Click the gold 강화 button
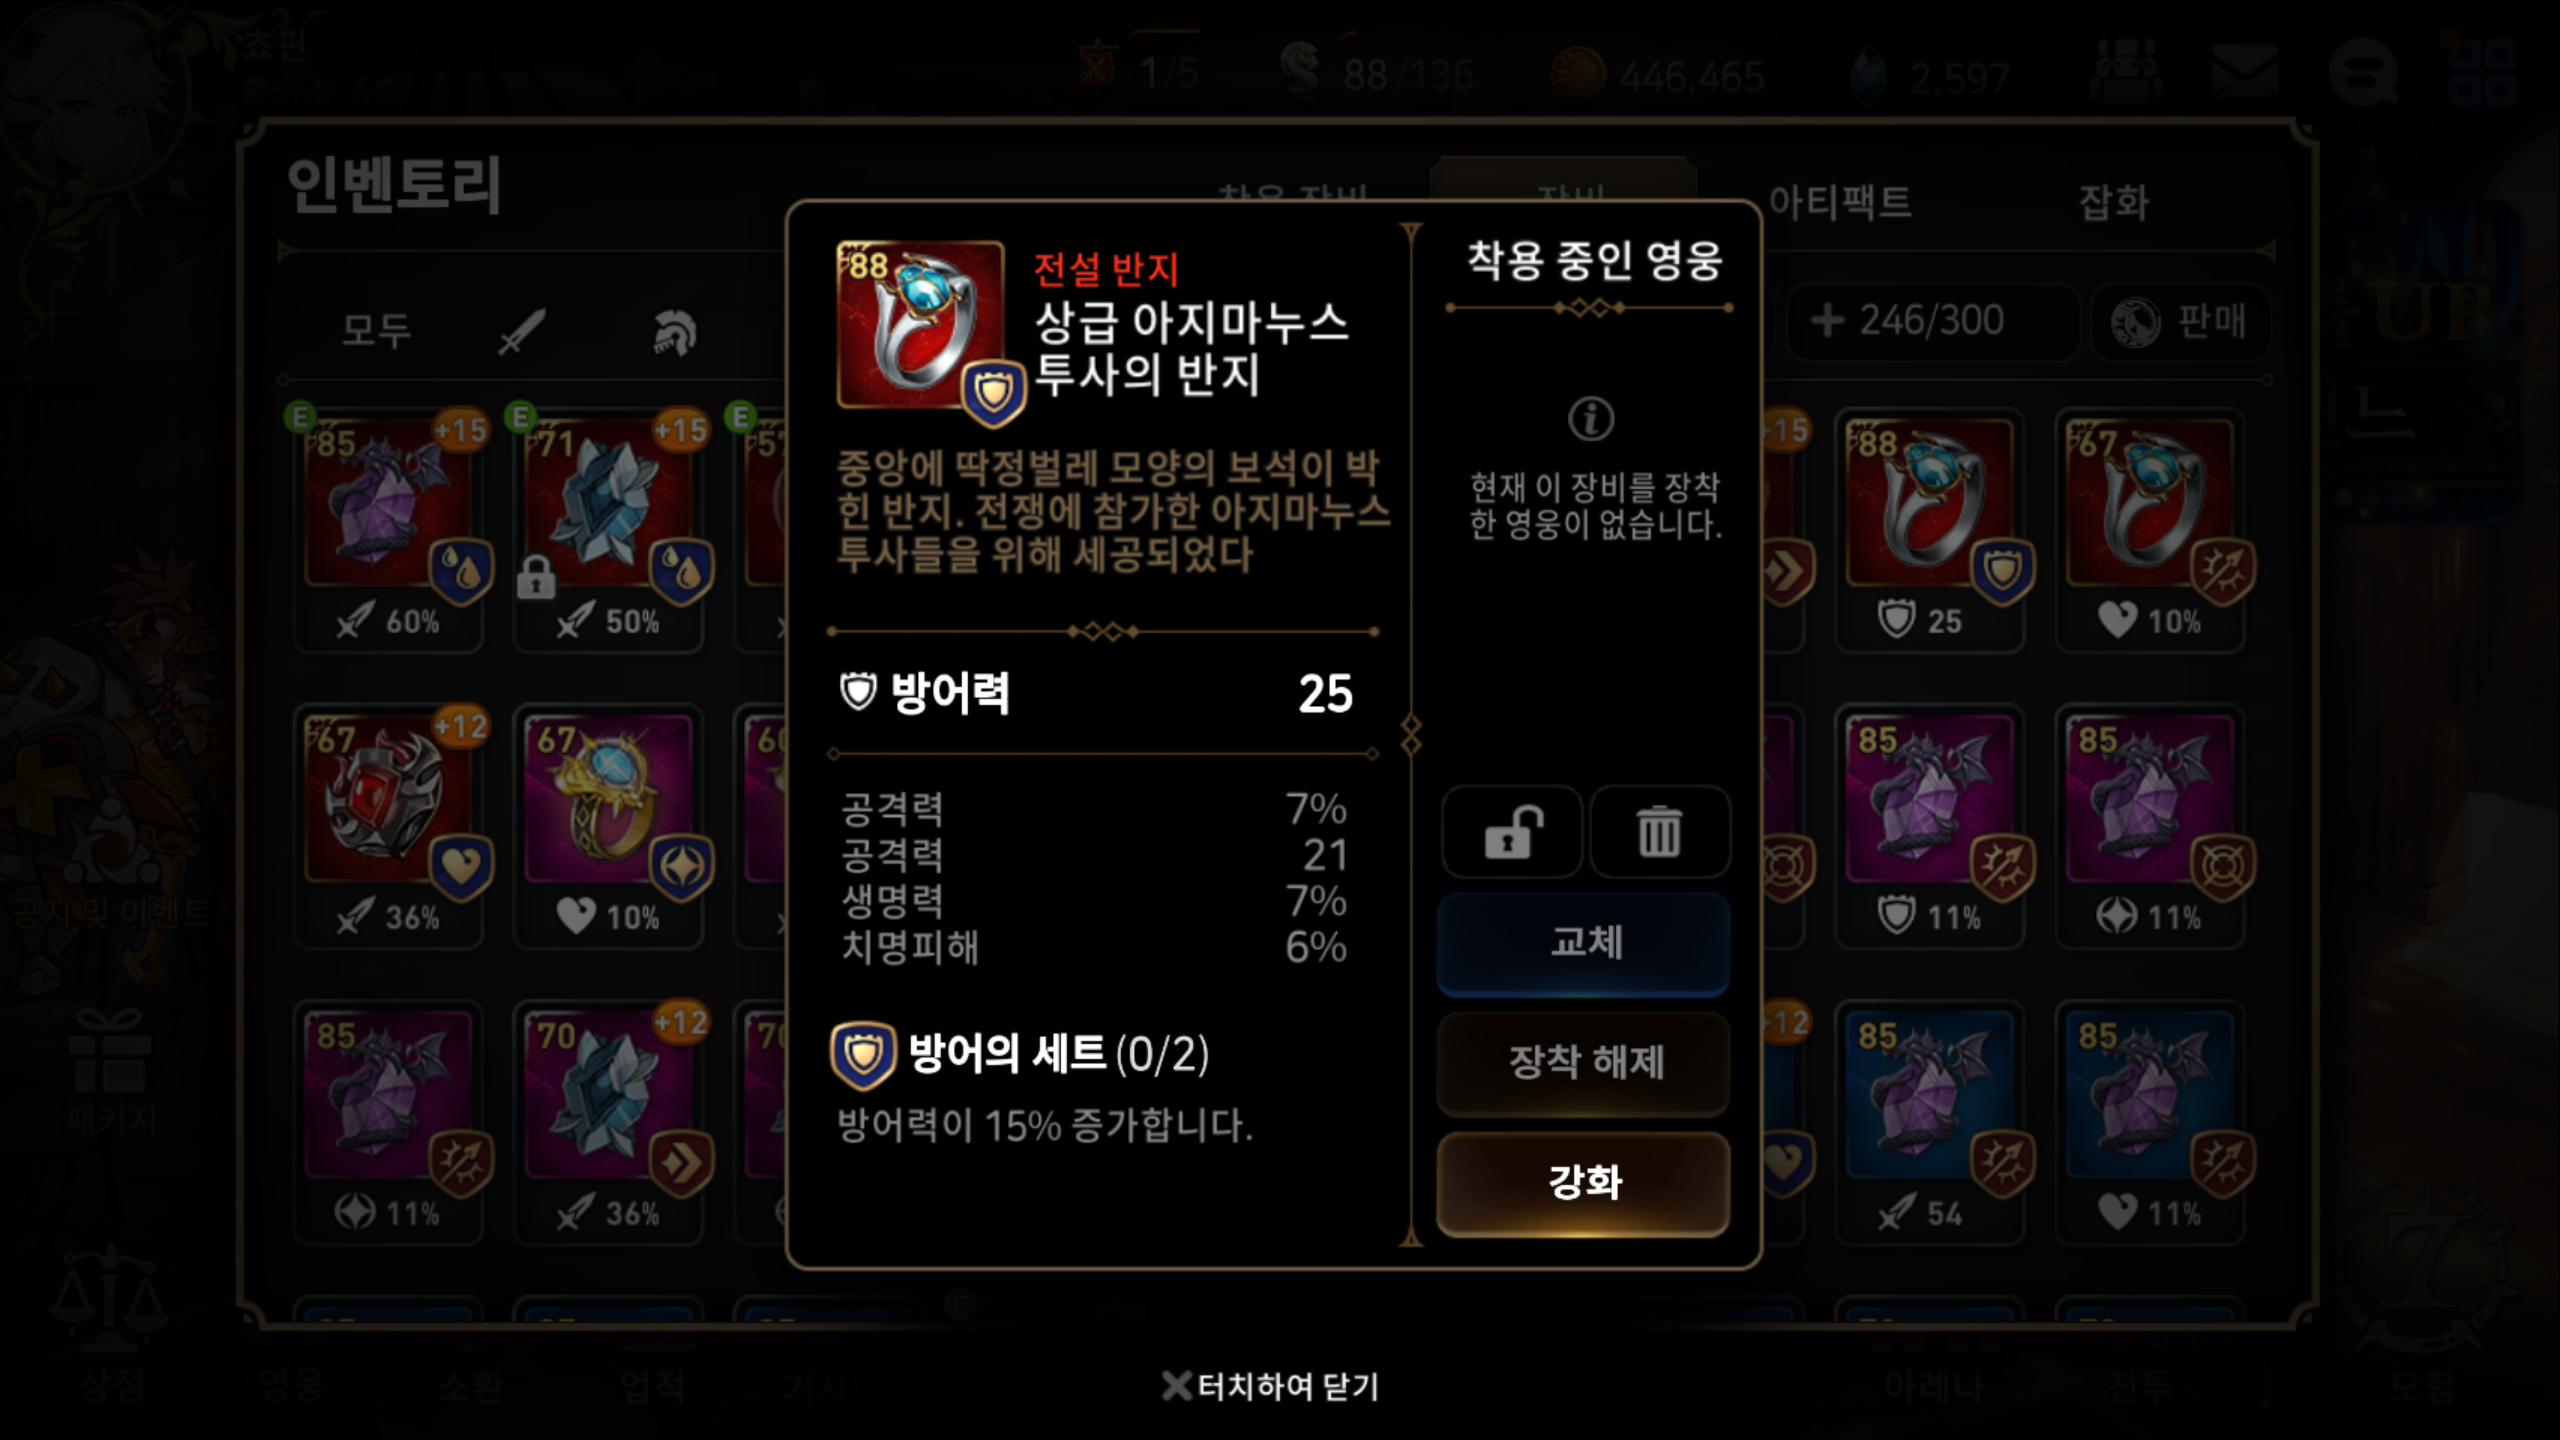This screenshot has height=1440, width=2560. coord(1584,1183)
